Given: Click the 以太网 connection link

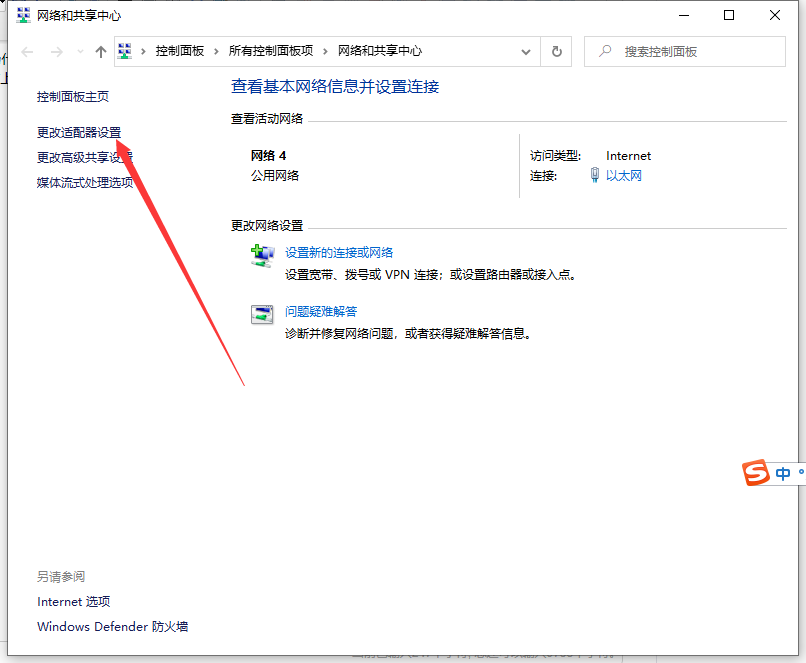Looking at the screenshot, I should 624,176.
